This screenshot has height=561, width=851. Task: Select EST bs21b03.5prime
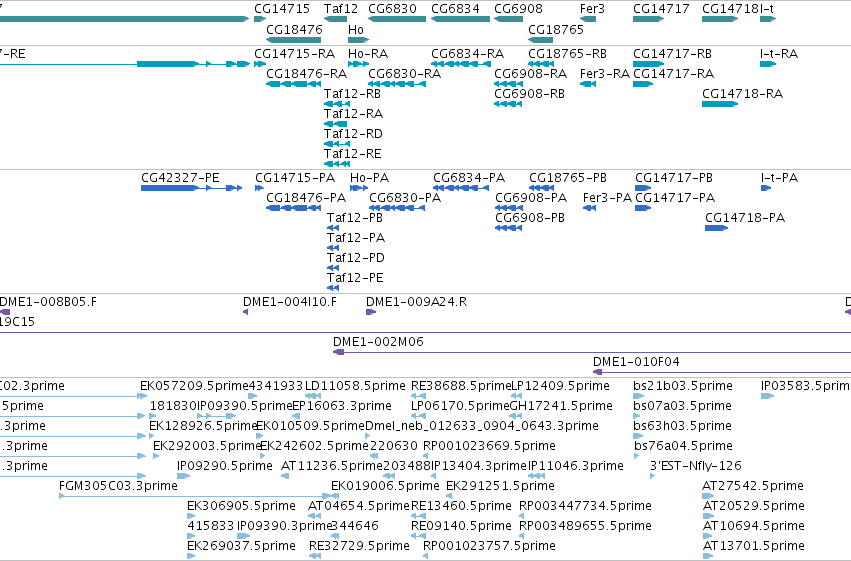click(683, 386)
